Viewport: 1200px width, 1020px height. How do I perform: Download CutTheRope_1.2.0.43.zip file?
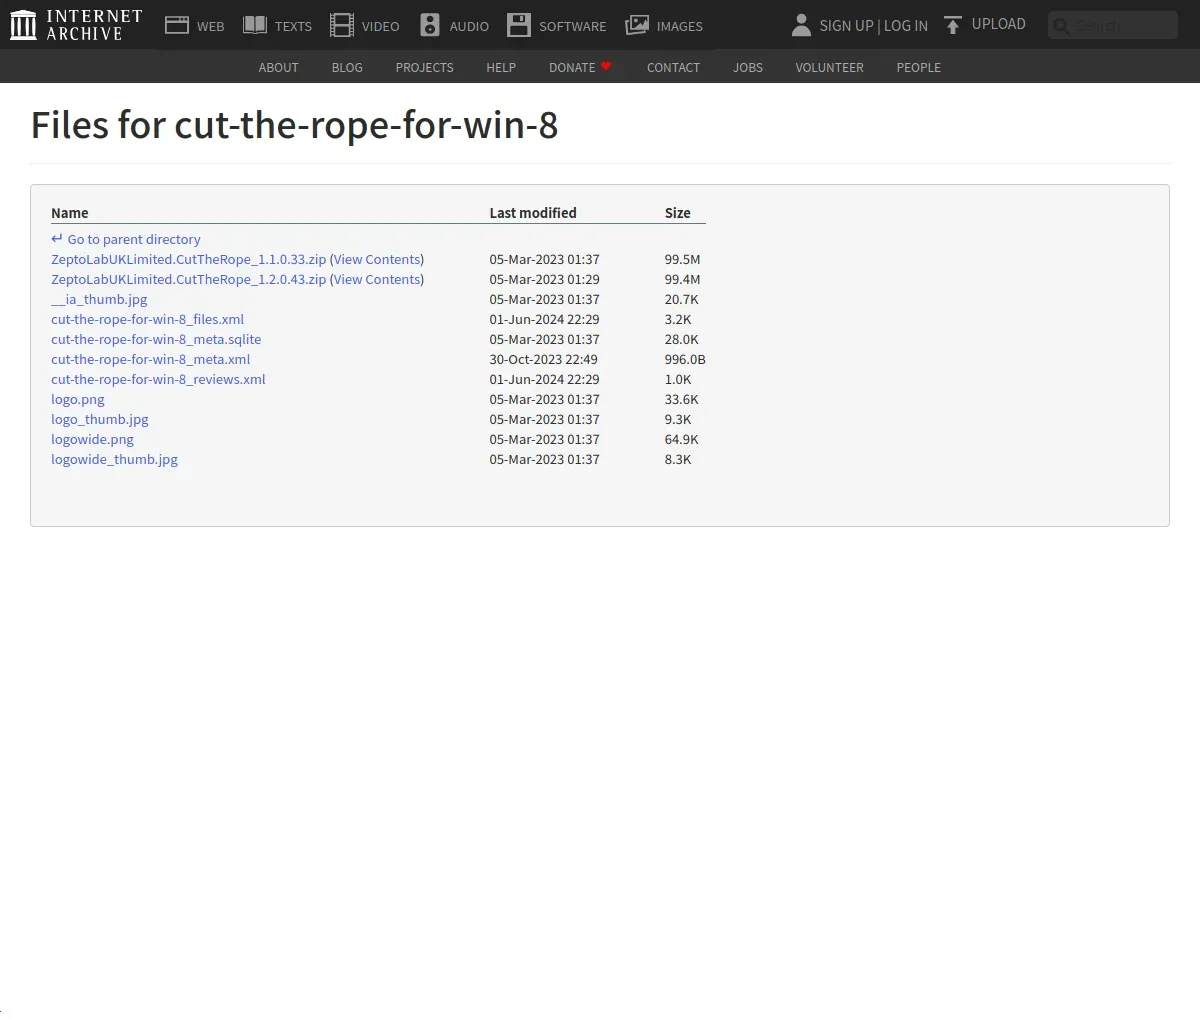188,279
